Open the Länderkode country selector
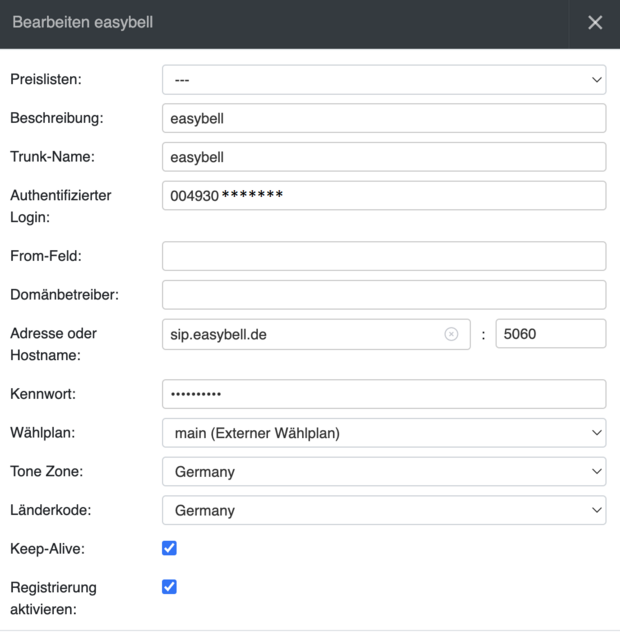This screenshot has height=635, width=620. (x=384, y=510)
